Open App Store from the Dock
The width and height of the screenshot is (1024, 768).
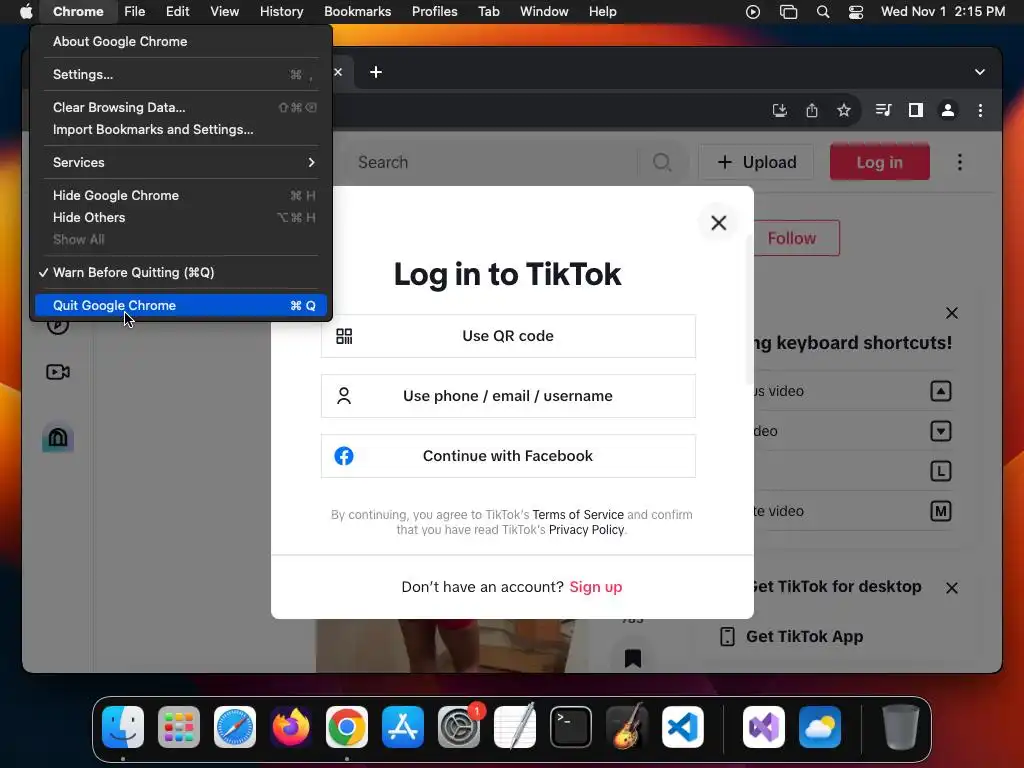click(x=403, y=727)
